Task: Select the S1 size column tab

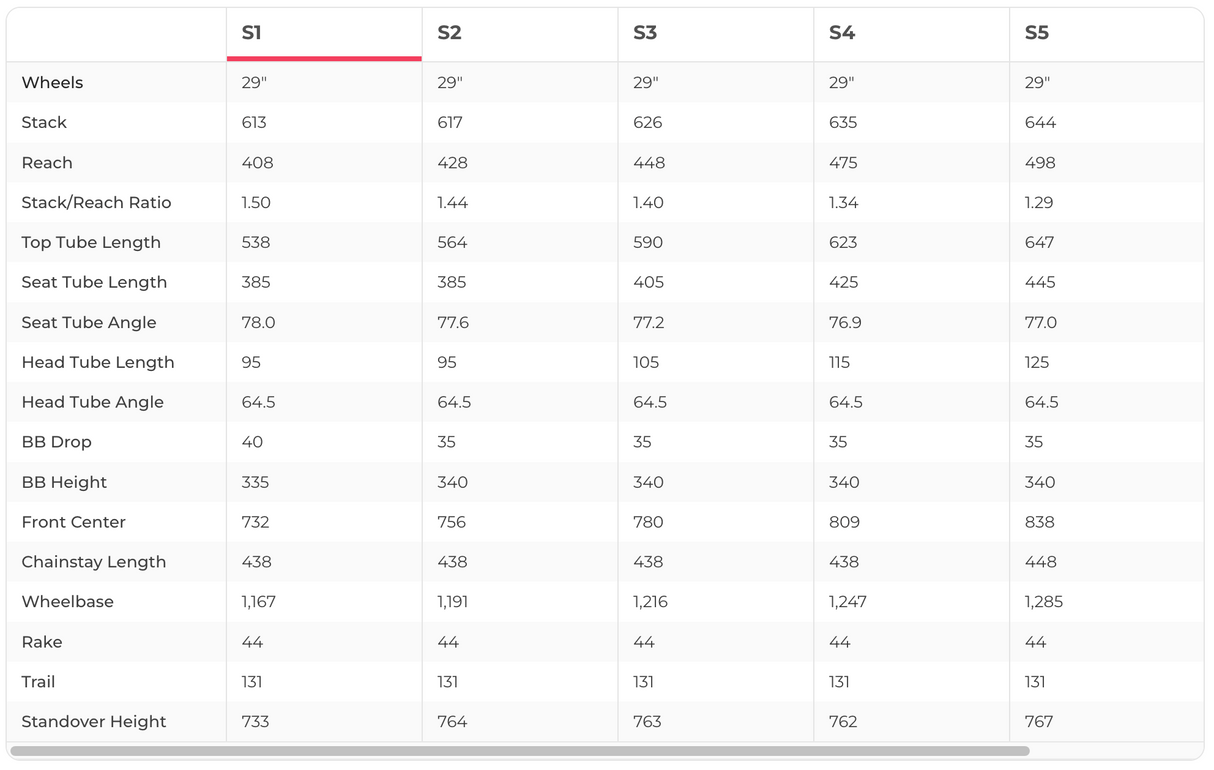Action: [x=252, y=33]
